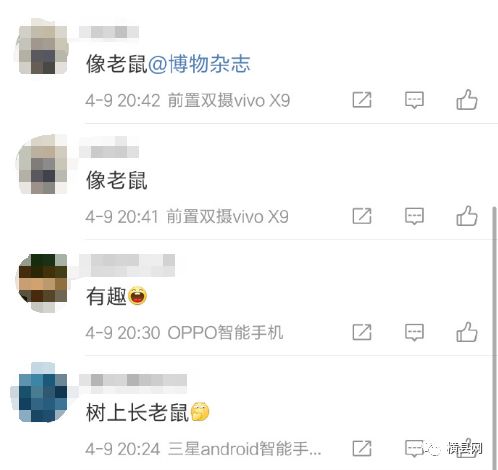The width and height of the screenshot is (498, 470).
Task: Like the '有趣' comment
Action: [x=467, y=332]
